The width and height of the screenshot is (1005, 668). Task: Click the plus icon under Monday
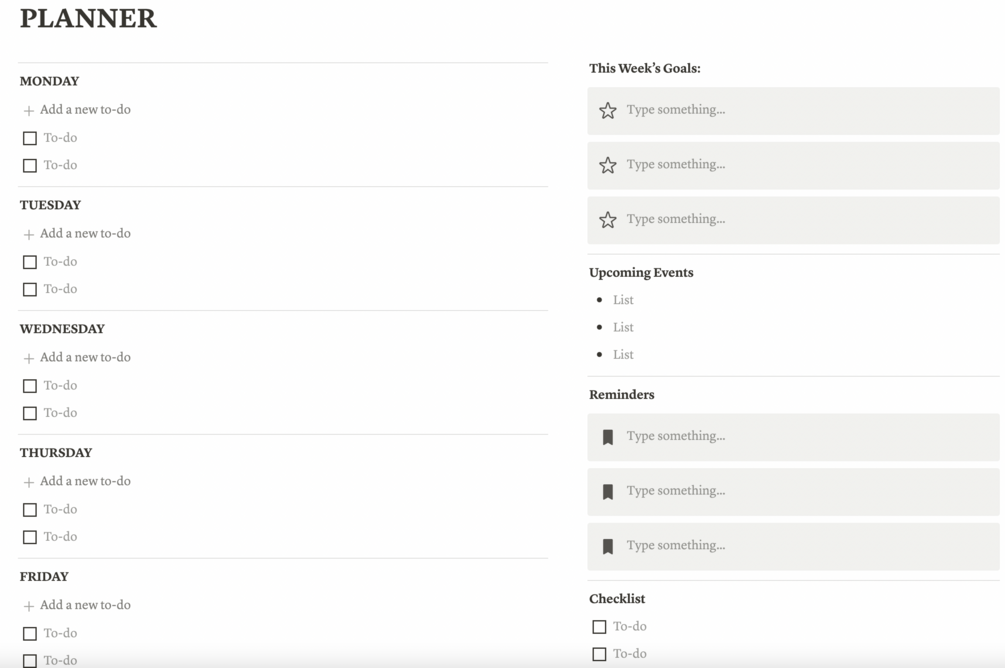point(29,111)
